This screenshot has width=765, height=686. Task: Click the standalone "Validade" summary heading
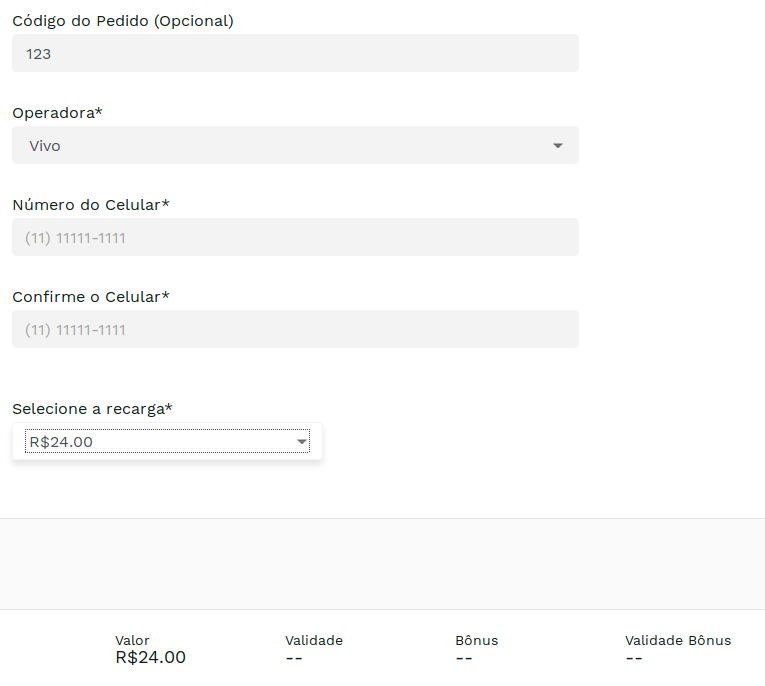(x=313, y=640)
